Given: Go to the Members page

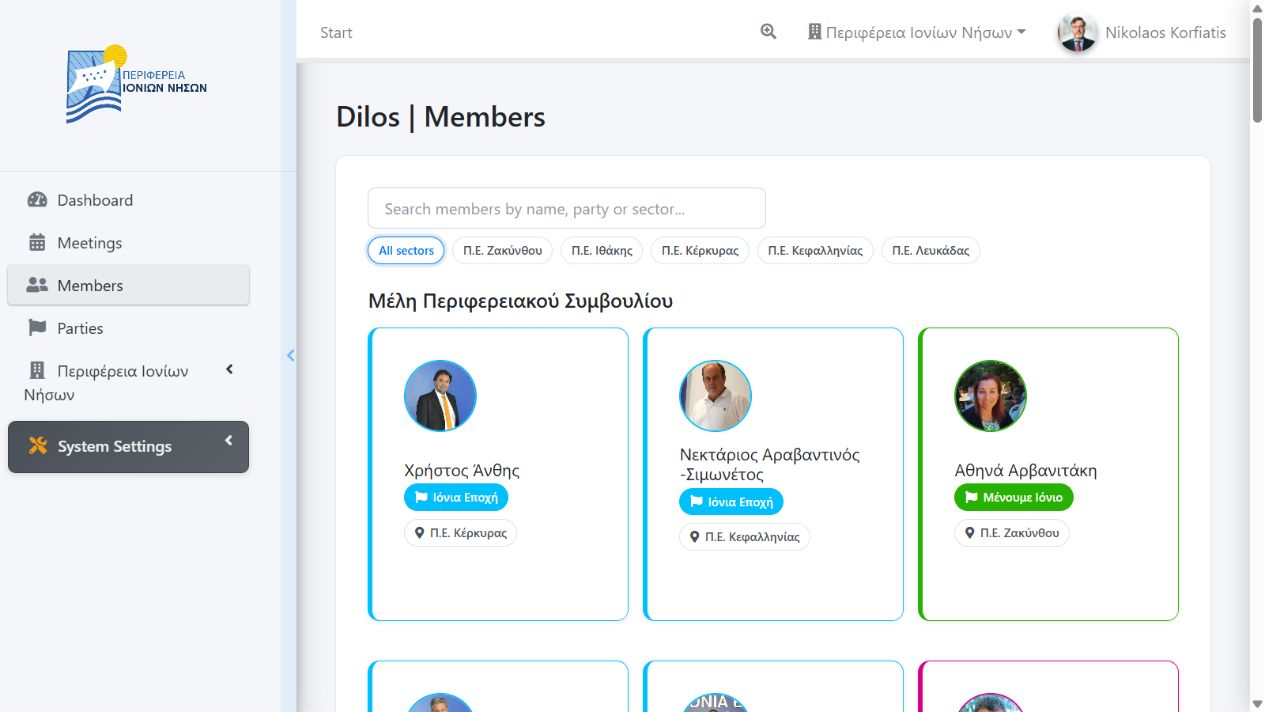Looking at the screenshot, I should click(128, 285).
